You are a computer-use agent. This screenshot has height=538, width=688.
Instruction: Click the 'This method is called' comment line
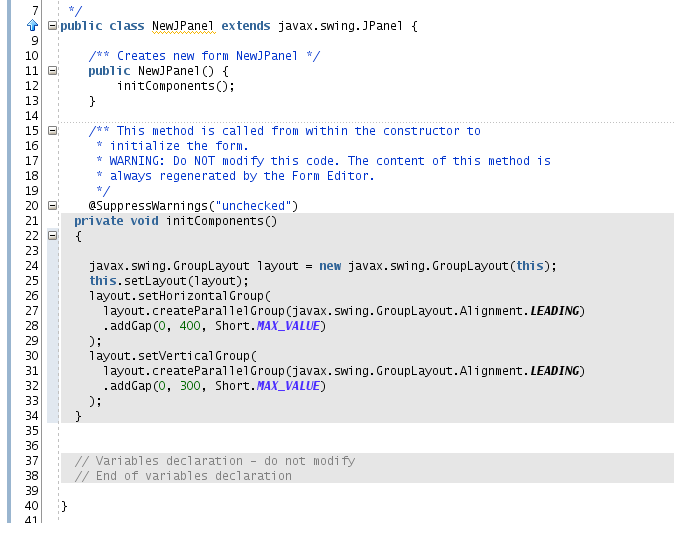[285, 131]
